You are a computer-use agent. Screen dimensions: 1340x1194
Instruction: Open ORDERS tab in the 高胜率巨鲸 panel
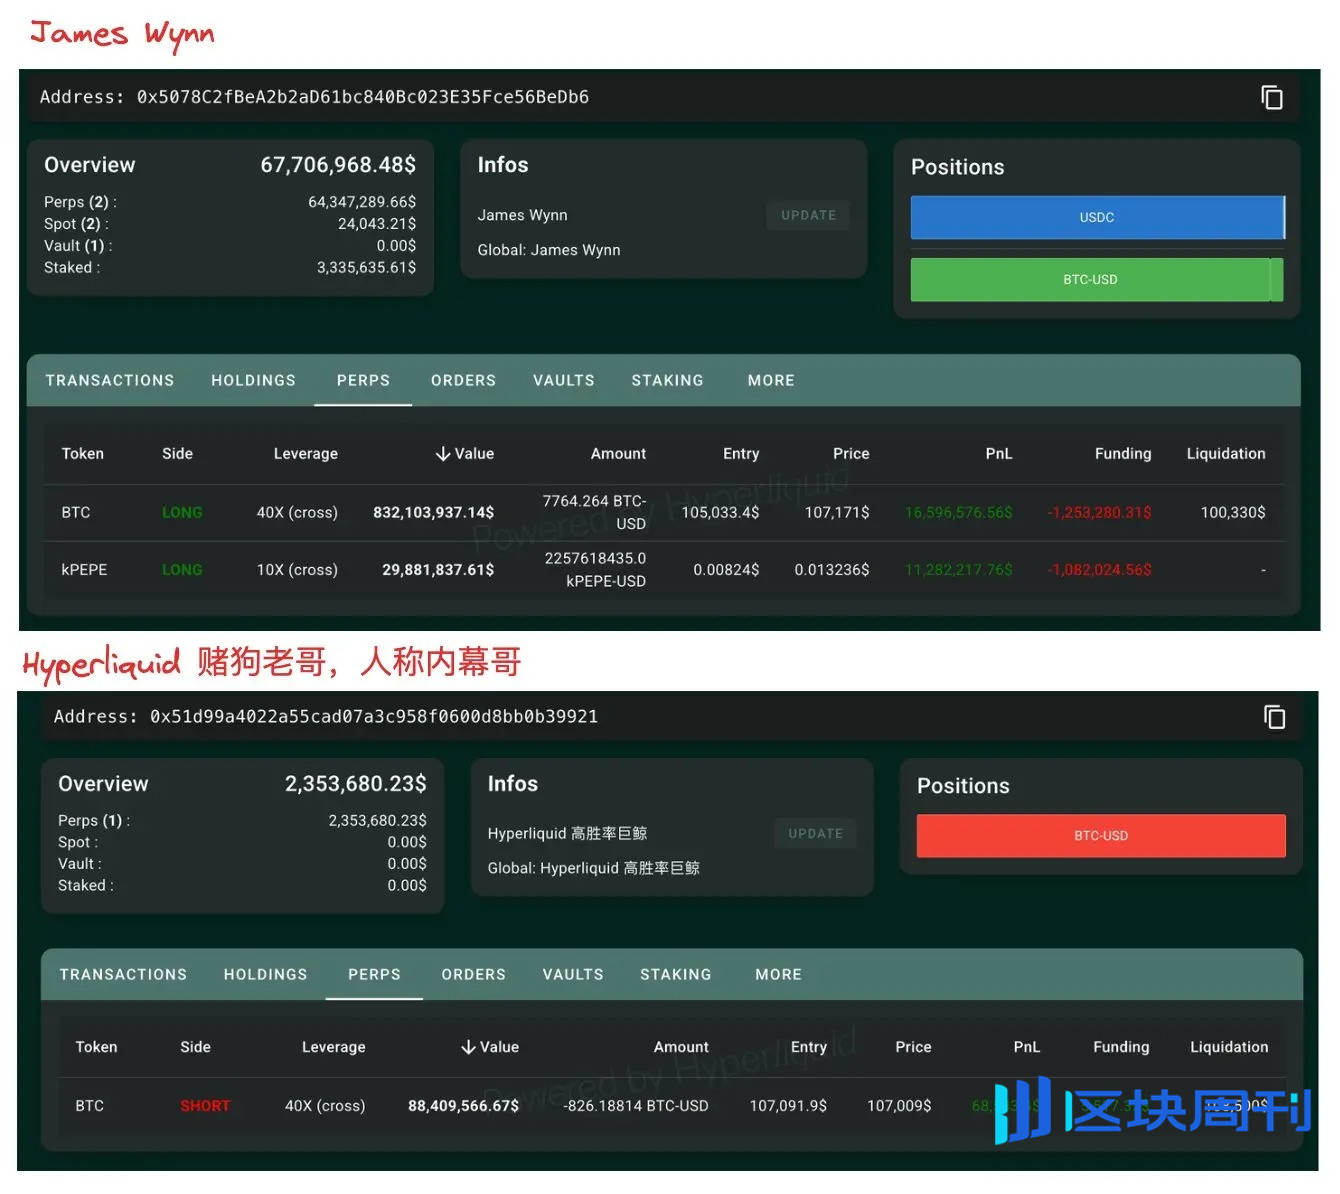[473, 975]
